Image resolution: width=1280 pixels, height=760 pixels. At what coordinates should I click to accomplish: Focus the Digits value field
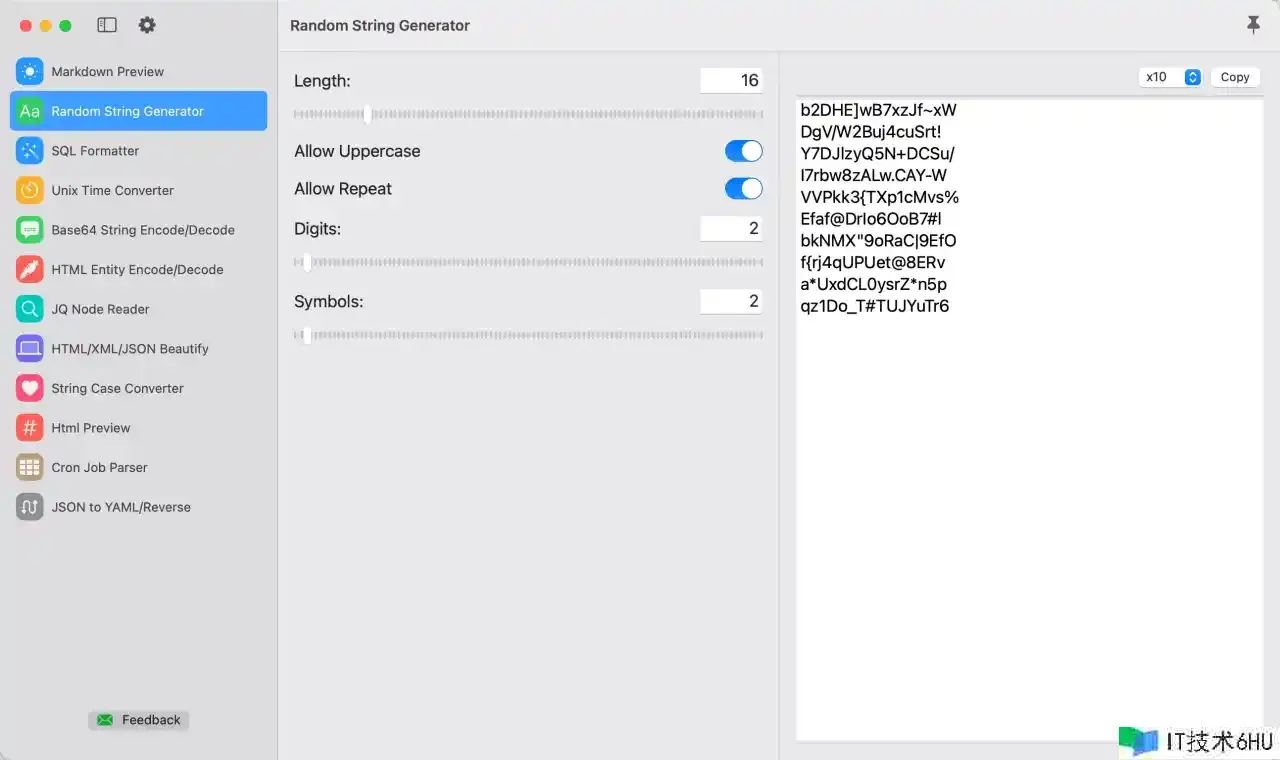[731, 229]
